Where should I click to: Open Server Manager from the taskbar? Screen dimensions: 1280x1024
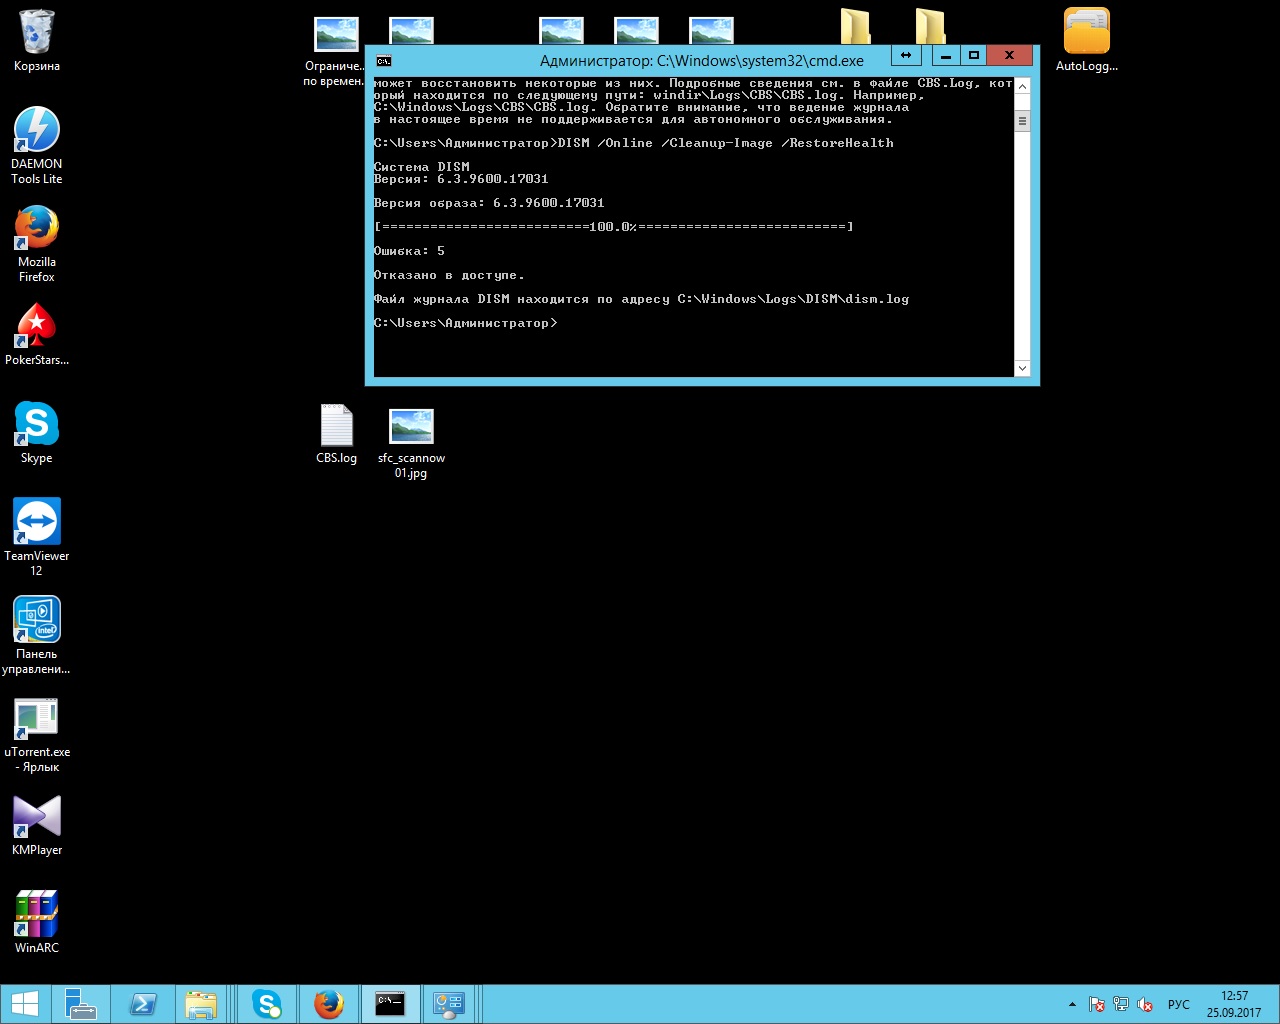coord(79,1004)
